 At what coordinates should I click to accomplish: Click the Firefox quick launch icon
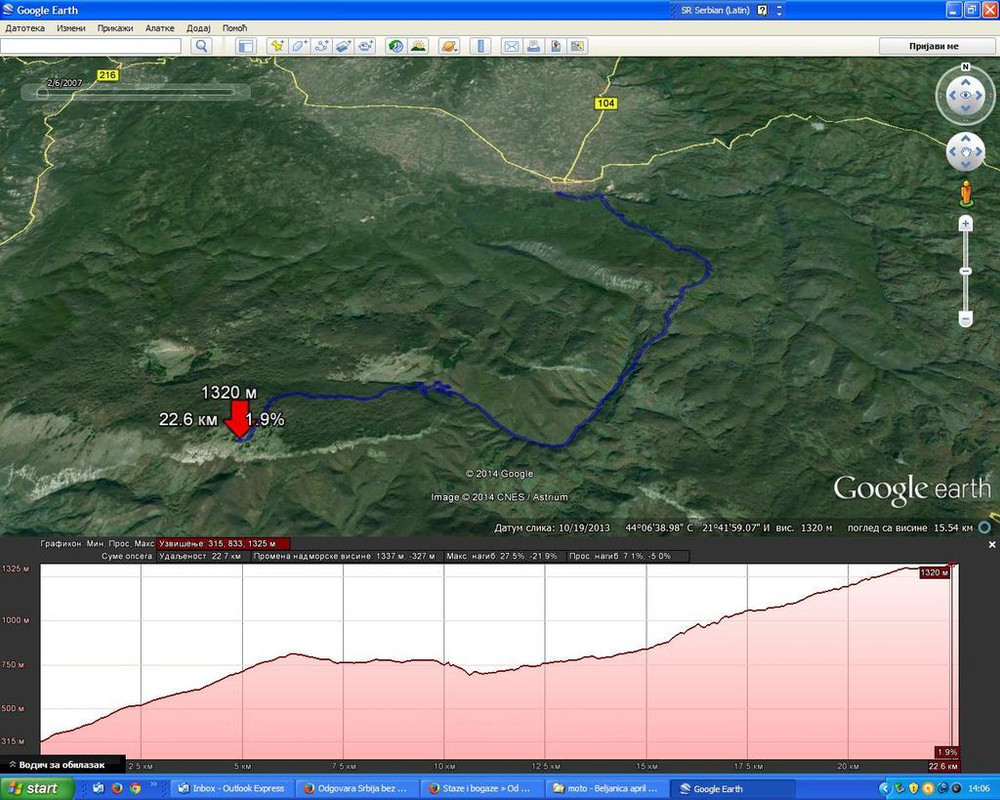click(x=117, y=789)
